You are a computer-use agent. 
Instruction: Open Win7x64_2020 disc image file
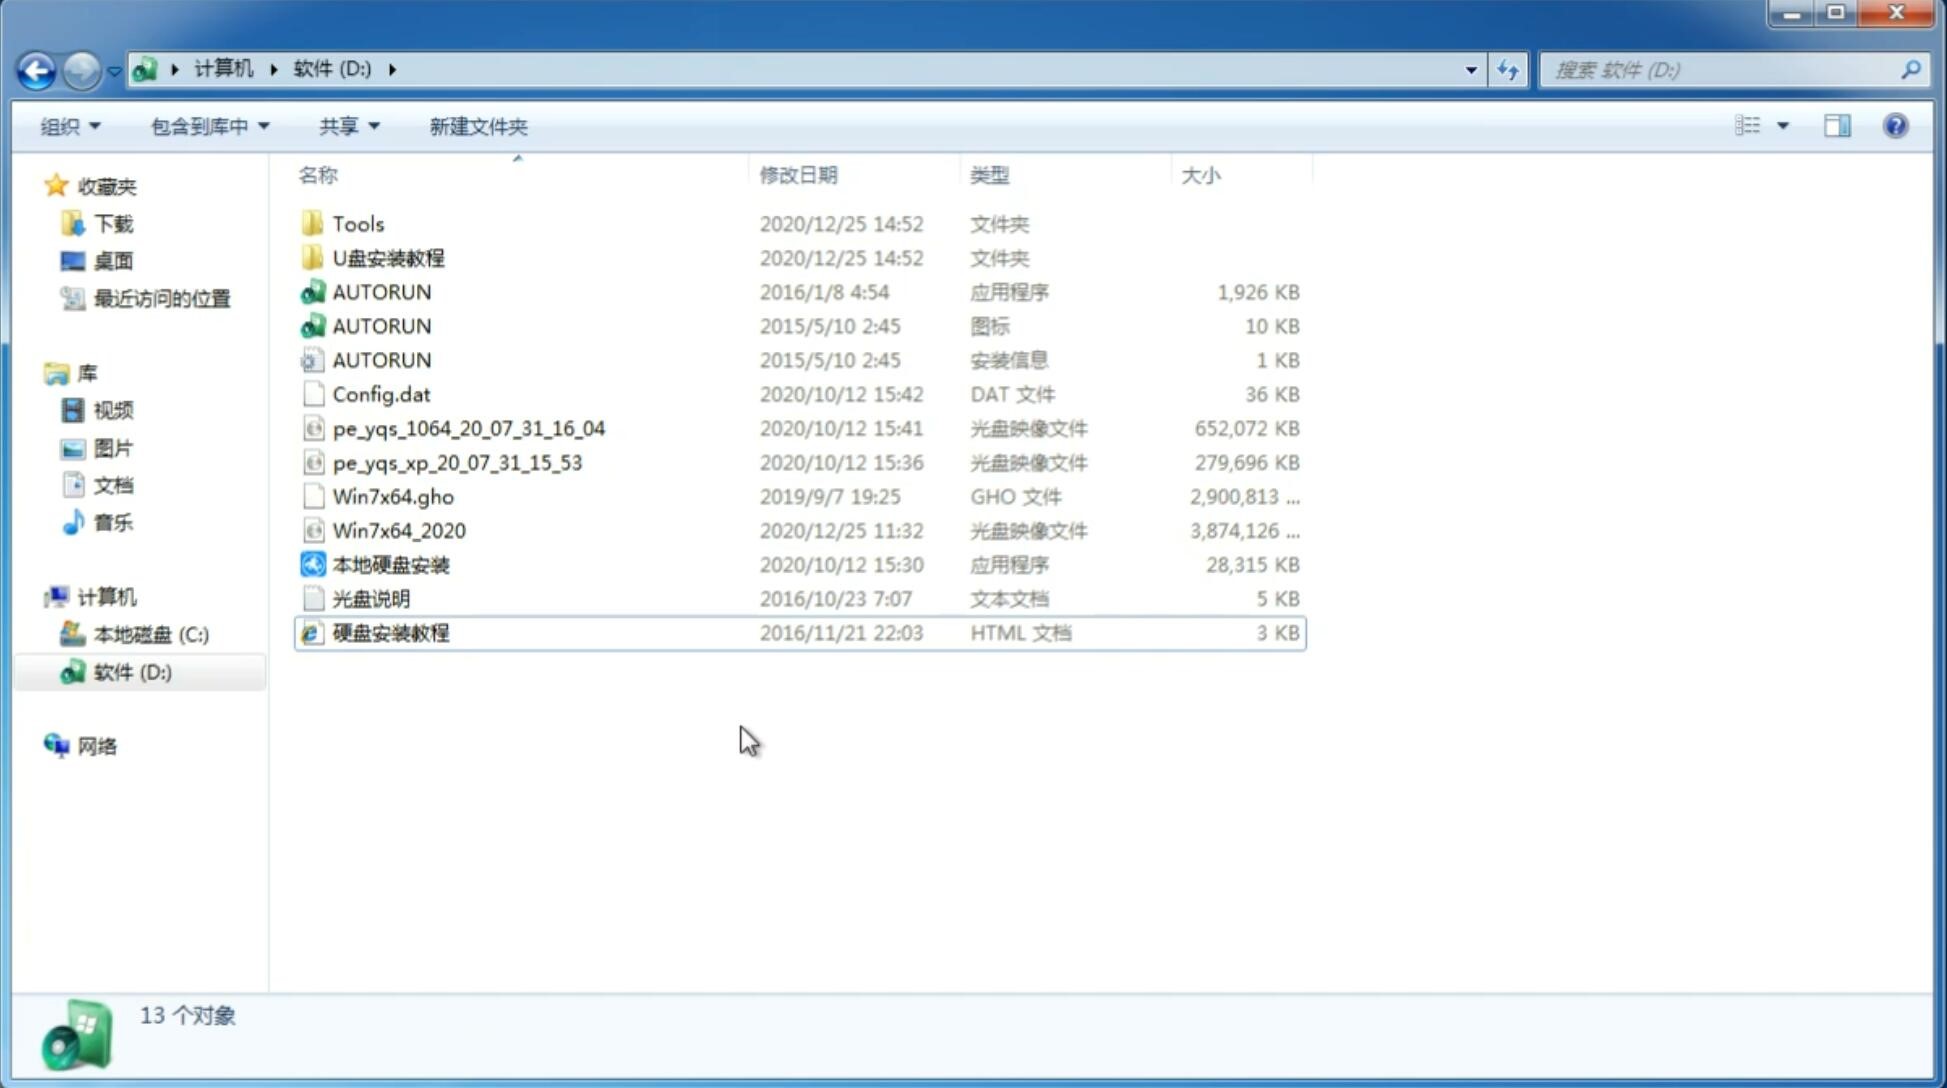(398, 529)
